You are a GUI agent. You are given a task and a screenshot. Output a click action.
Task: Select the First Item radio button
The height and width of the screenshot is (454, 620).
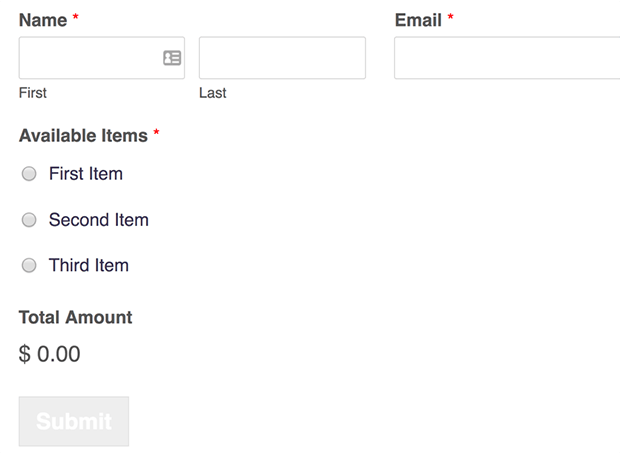pos(29,174)
